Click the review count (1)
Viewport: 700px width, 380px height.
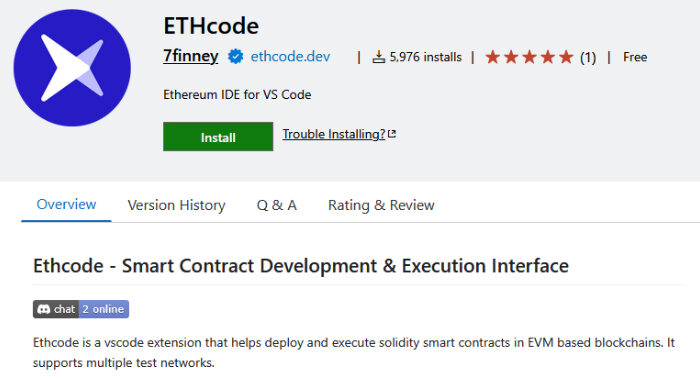(588, 57)
